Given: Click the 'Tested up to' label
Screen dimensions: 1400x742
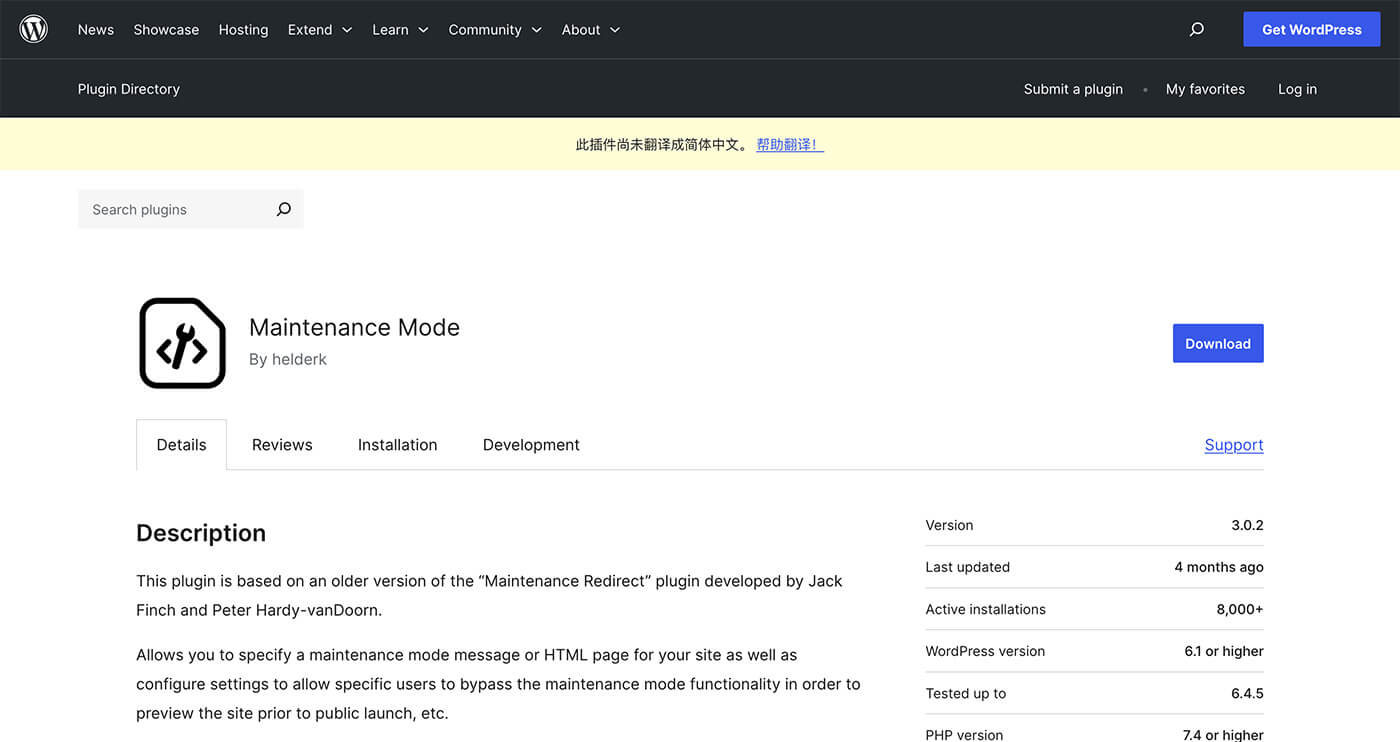Looking at the screenshot, I should (966, 693).
